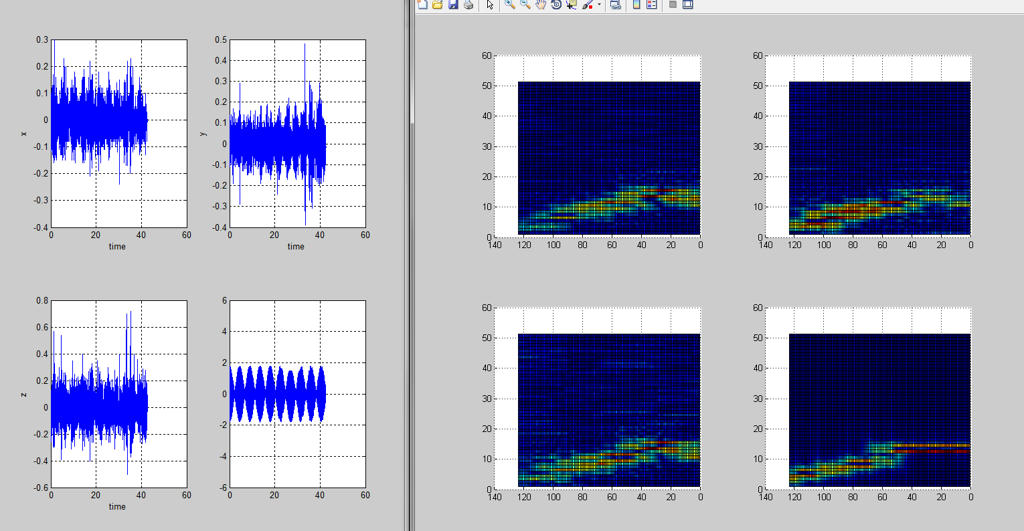Hide plot tools with the gray square icon
The width and height of the screenshot is (1024, 531).
coord(673,5)
